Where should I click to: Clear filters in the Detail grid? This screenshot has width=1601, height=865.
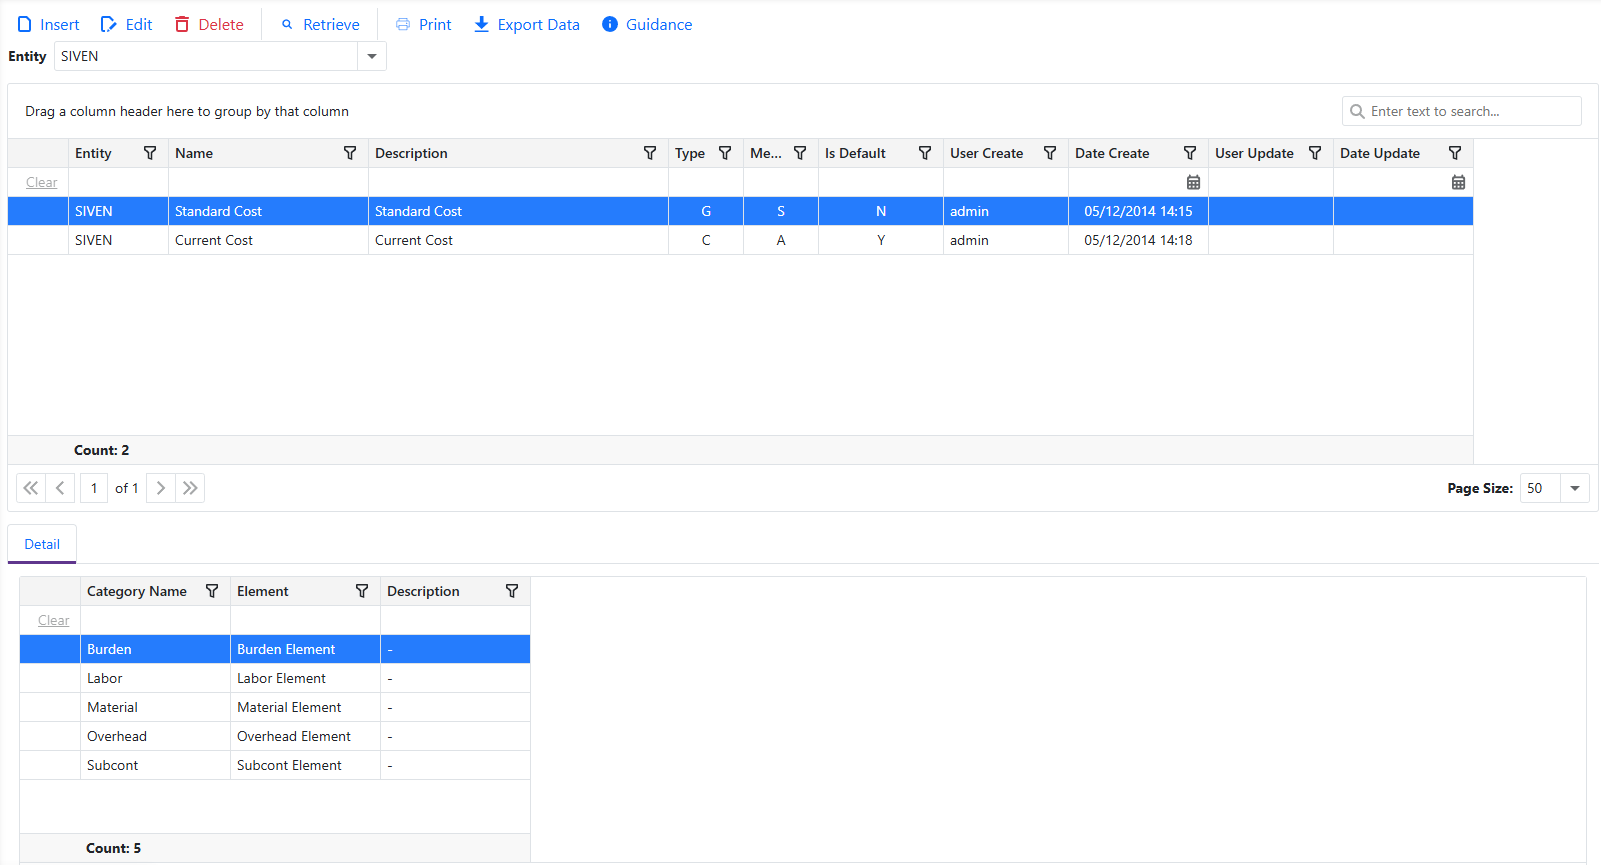coord(54,620)
